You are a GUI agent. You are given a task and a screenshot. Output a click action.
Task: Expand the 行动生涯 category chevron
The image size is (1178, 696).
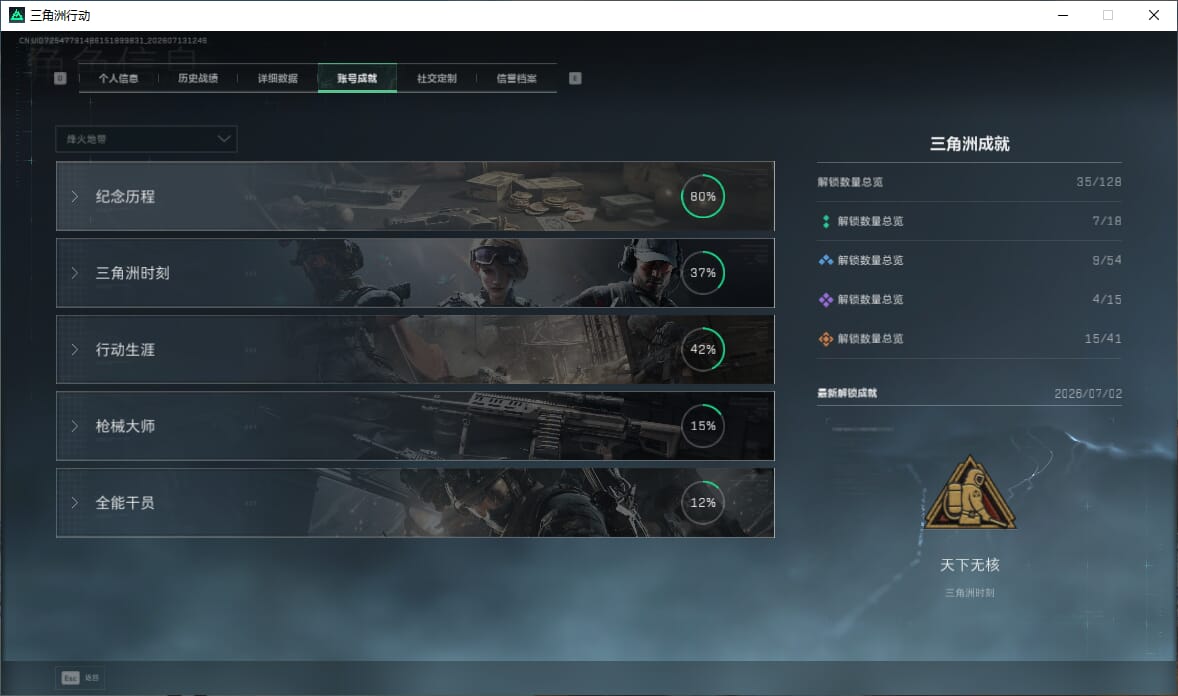click(75, 350)
